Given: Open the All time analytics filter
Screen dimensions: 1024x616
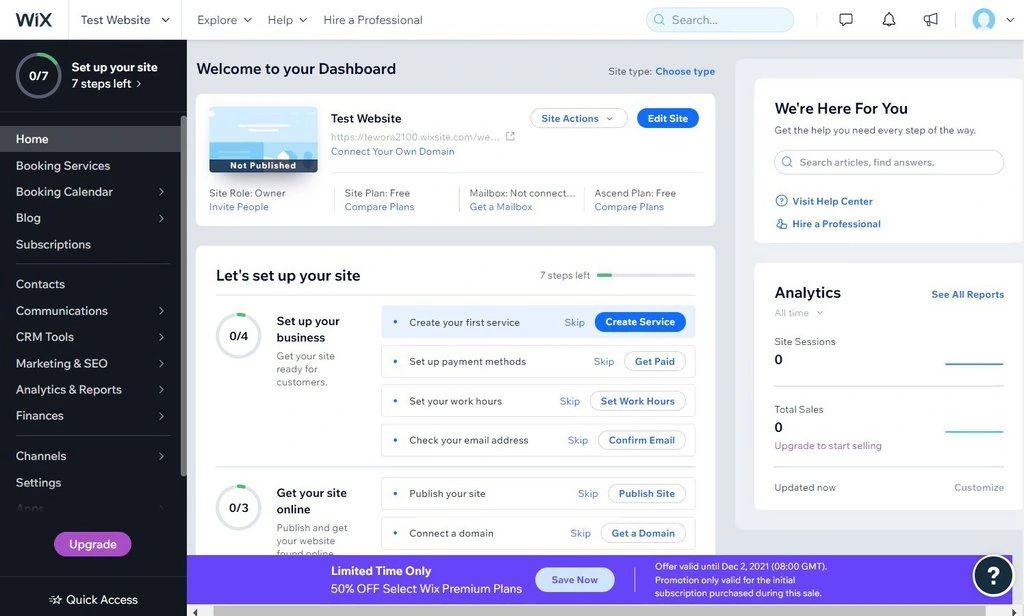Looking at the screenshot, I should [x=799, y=313].
